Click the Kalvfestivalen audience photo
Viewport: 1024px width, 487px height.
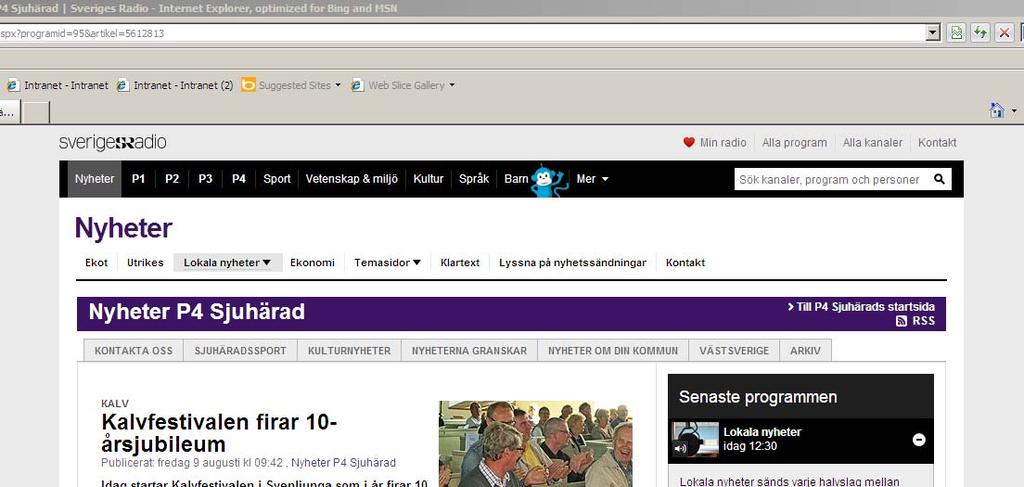[536, 444]
